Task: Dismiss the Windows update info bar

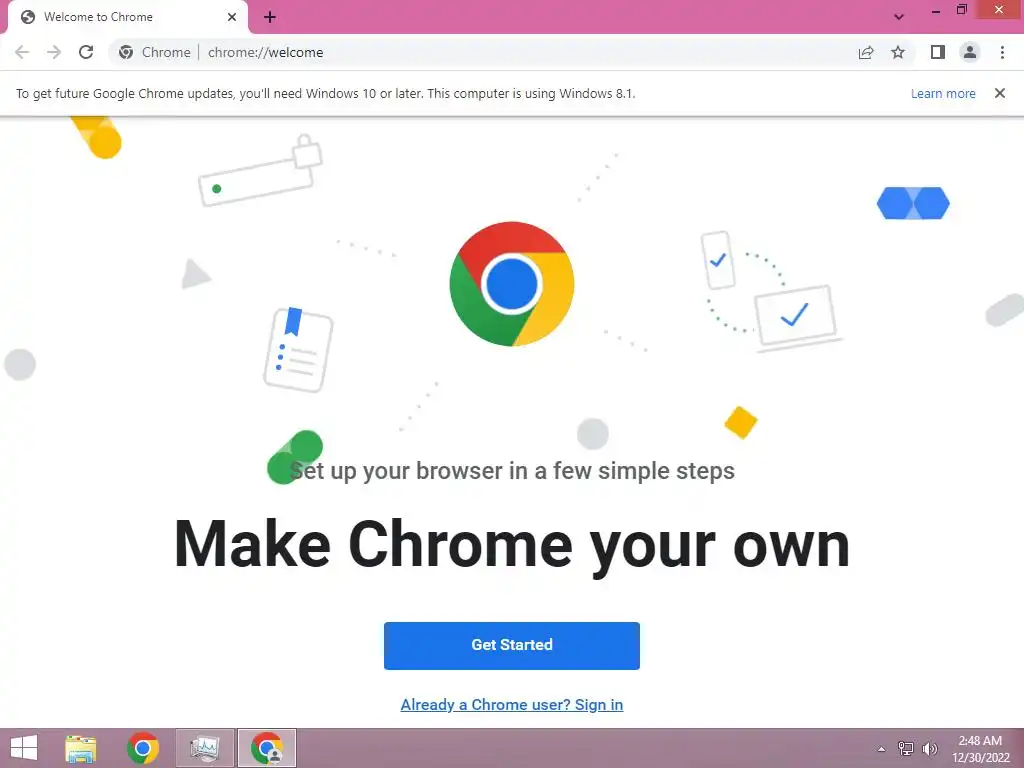Action: click(x=999, y=93)
